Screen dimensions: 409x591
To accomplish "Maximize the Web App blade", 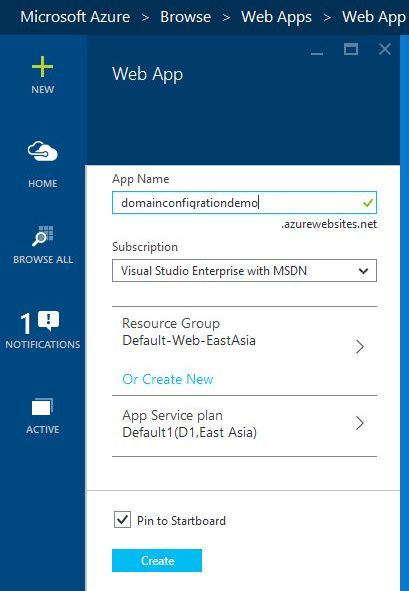I will 351,49.
